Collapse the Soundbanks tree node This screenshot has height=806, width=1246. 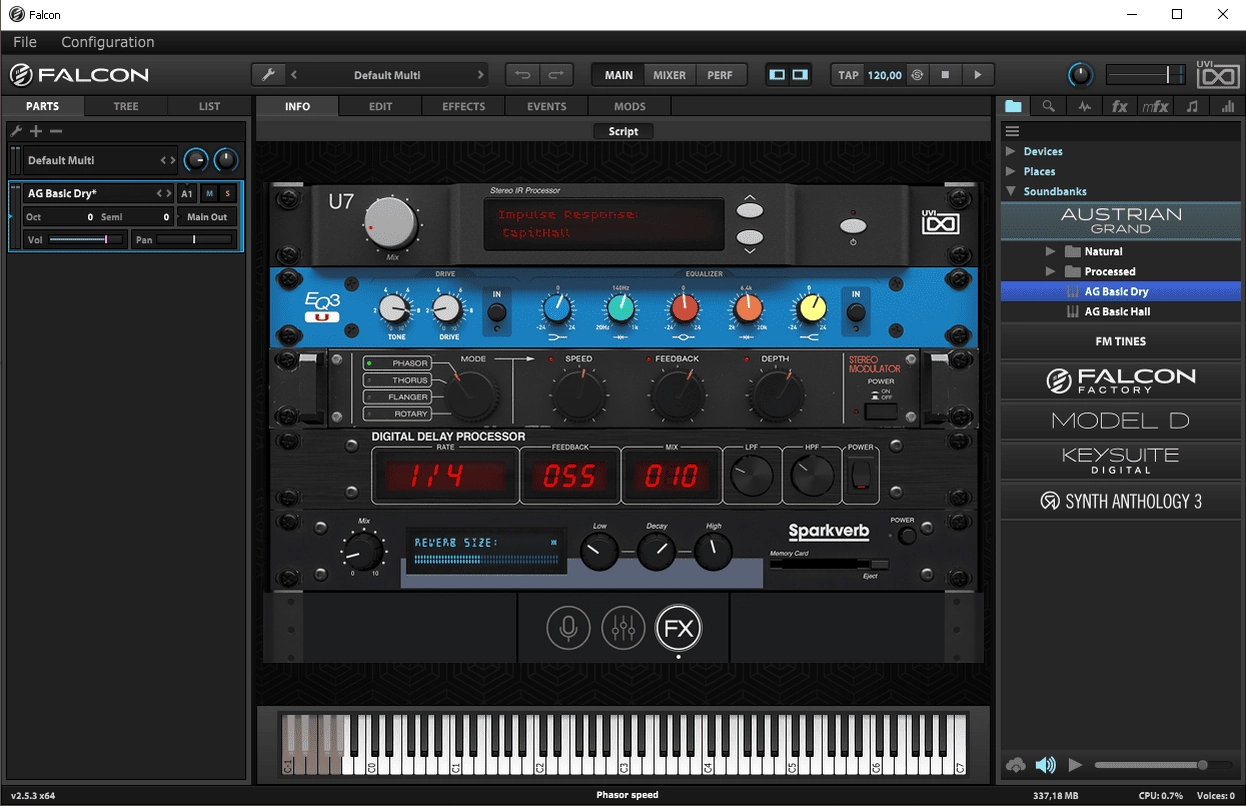[1011, 191]
